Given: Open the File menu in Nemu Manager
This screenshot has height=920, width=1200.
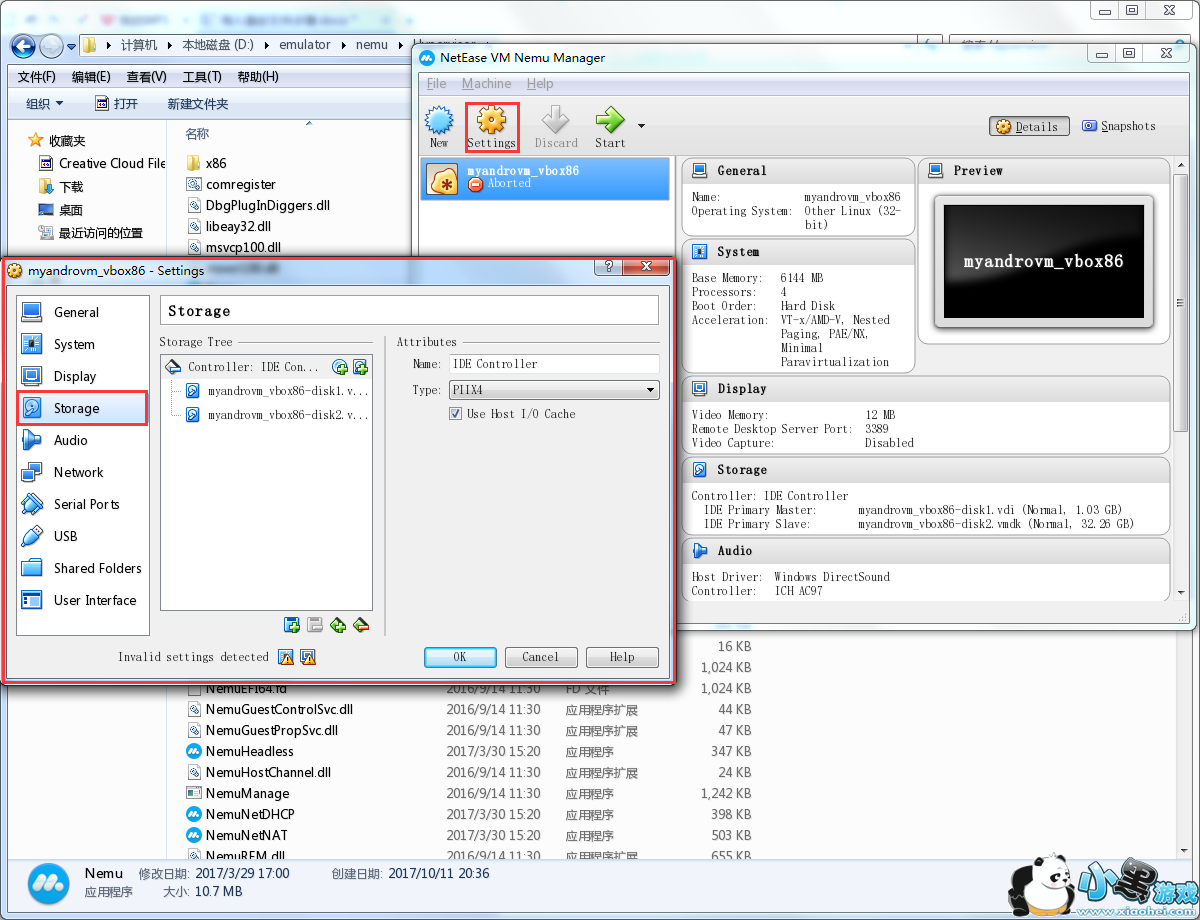Looking at the screenshot, I should pos(436,83).
